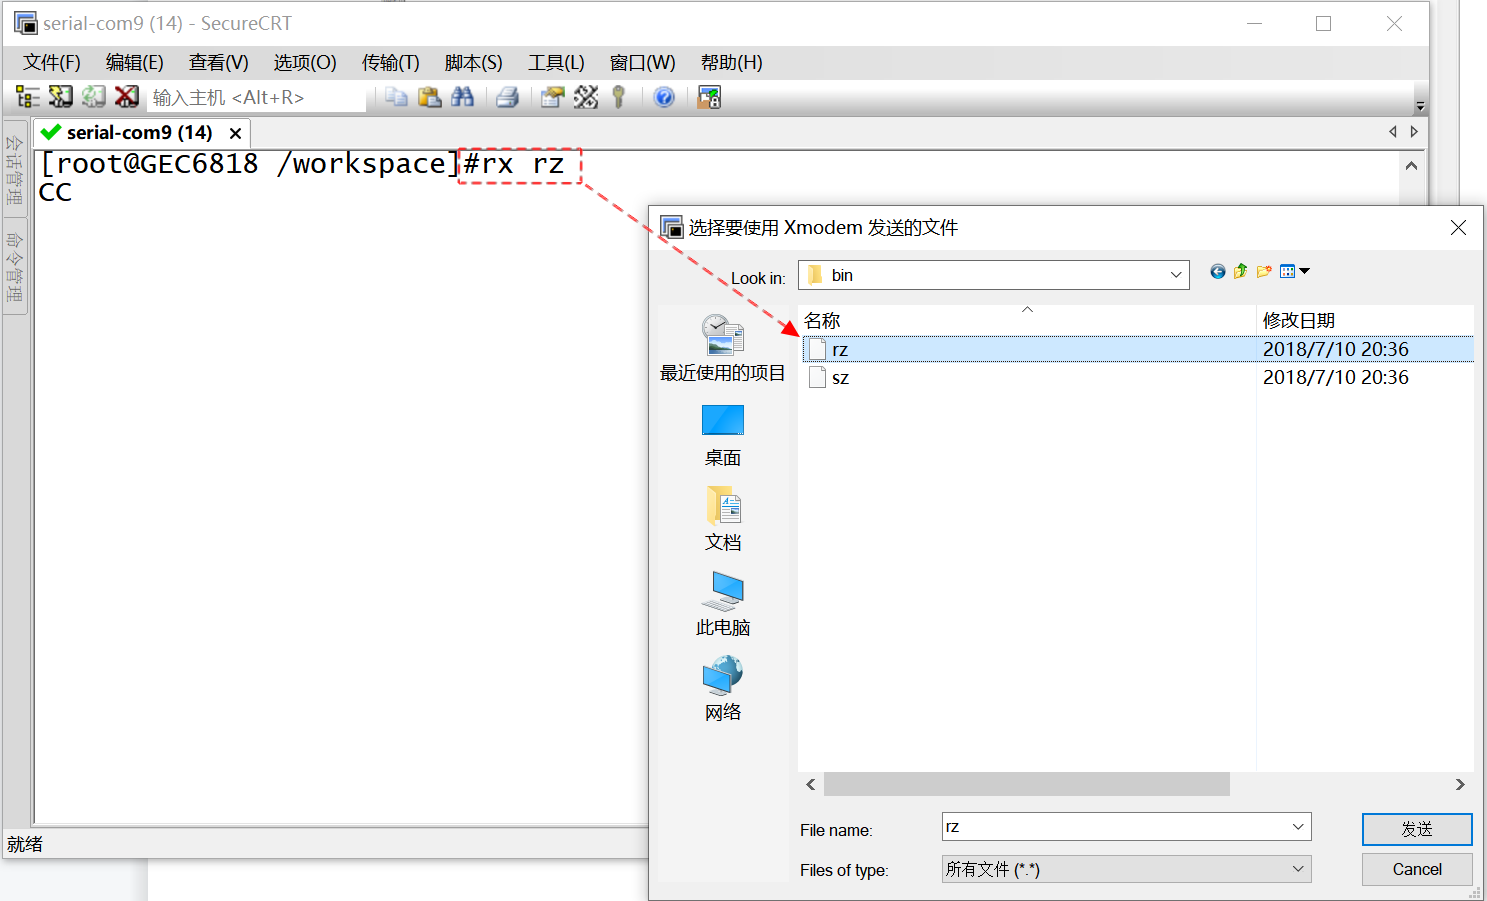Click the sz file icon
This screenshot has width=1487, height=901.
point(817,377)
